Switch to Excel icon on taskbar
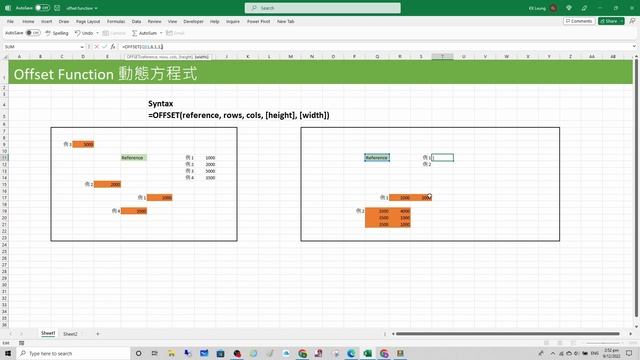 coord(367,353)
